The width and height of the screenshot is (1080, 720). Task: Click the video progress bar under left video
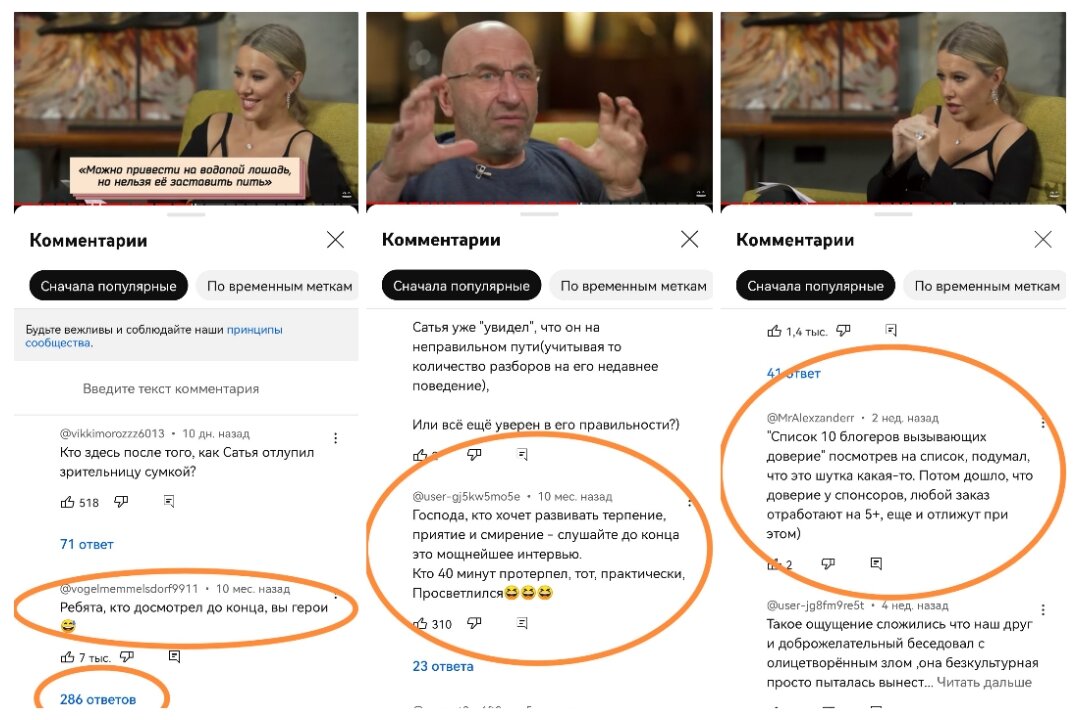[186, 204]
